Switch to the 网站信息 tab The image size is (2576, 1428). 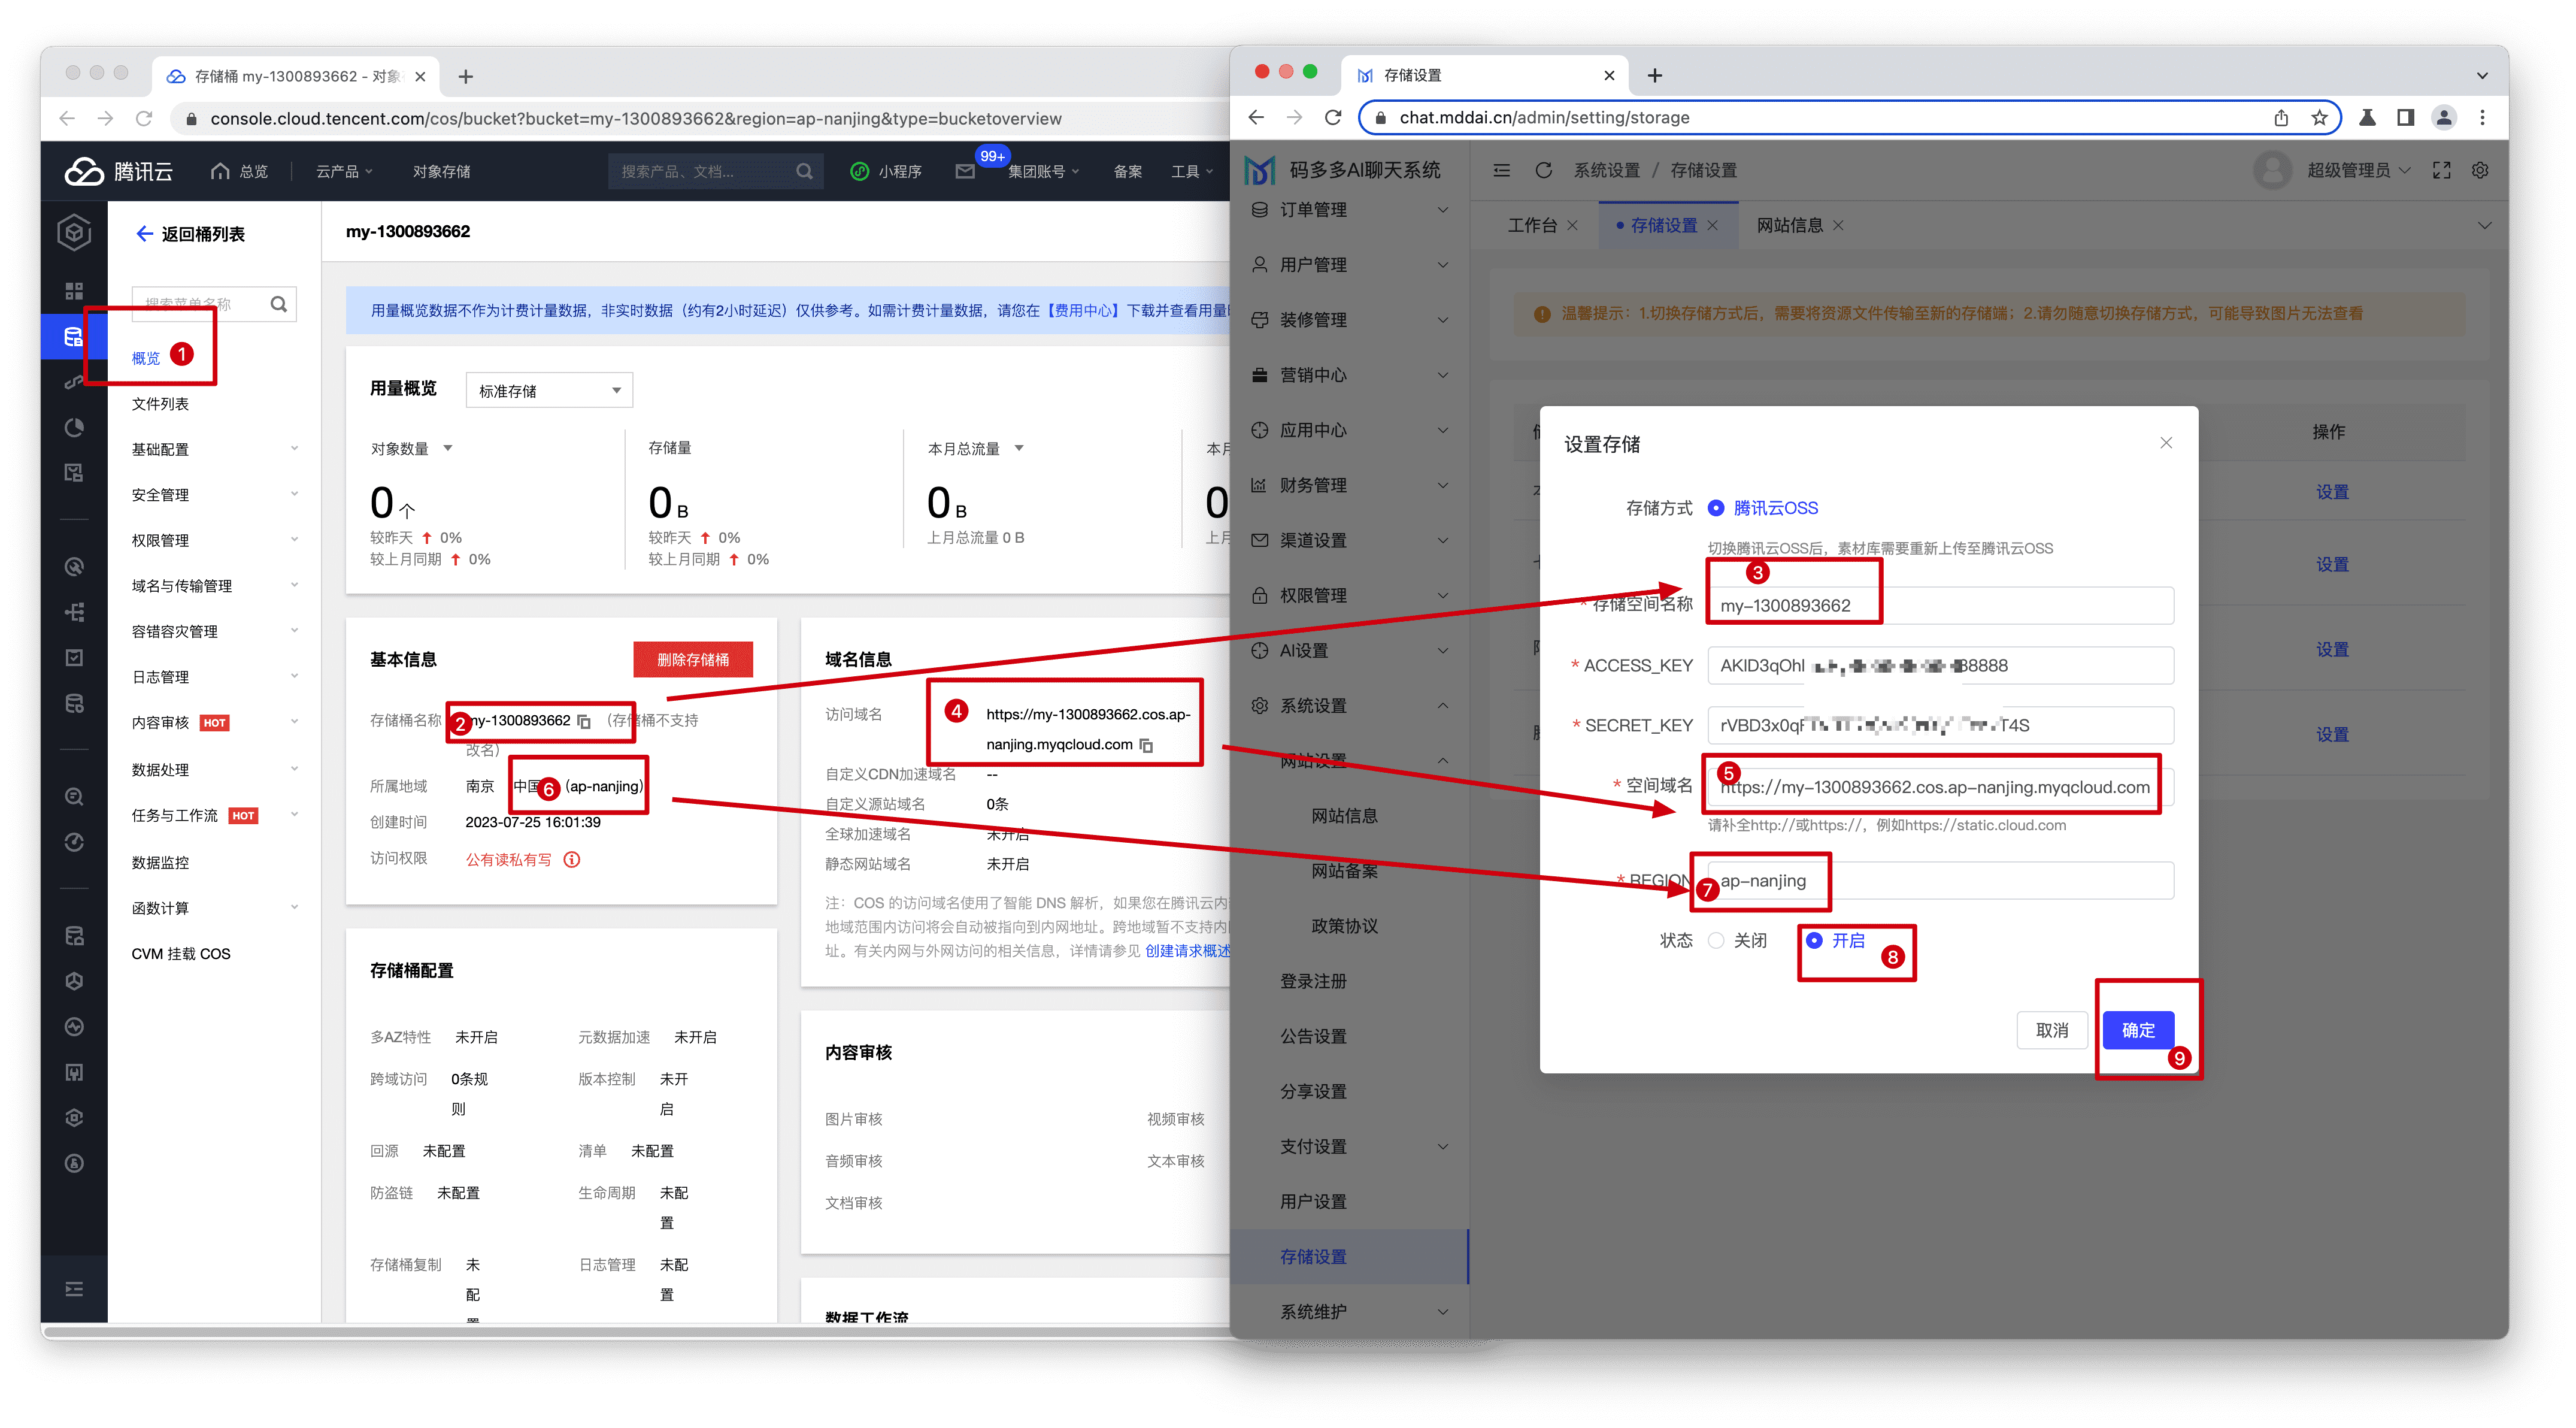point(1789,226)
